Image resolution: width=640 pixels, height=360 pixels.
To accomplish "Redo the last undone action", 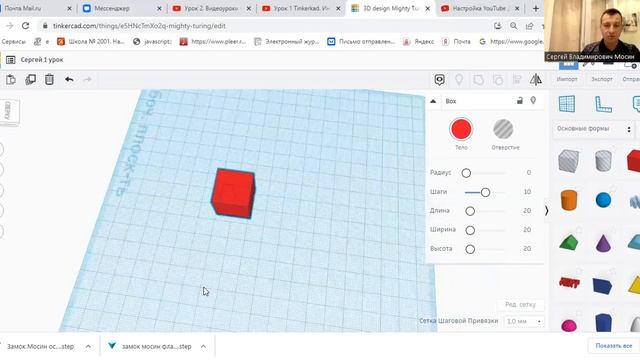I will (x=87, y=79).
